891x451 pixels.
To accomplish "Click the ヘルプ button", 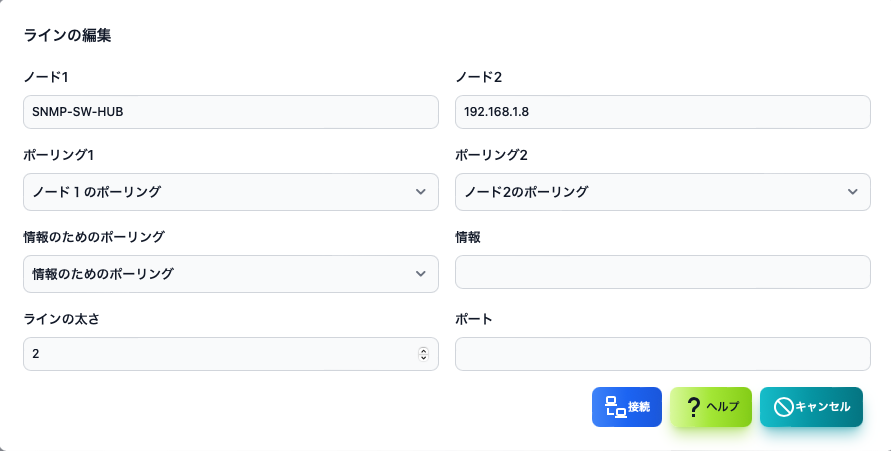I will [711, 407].
